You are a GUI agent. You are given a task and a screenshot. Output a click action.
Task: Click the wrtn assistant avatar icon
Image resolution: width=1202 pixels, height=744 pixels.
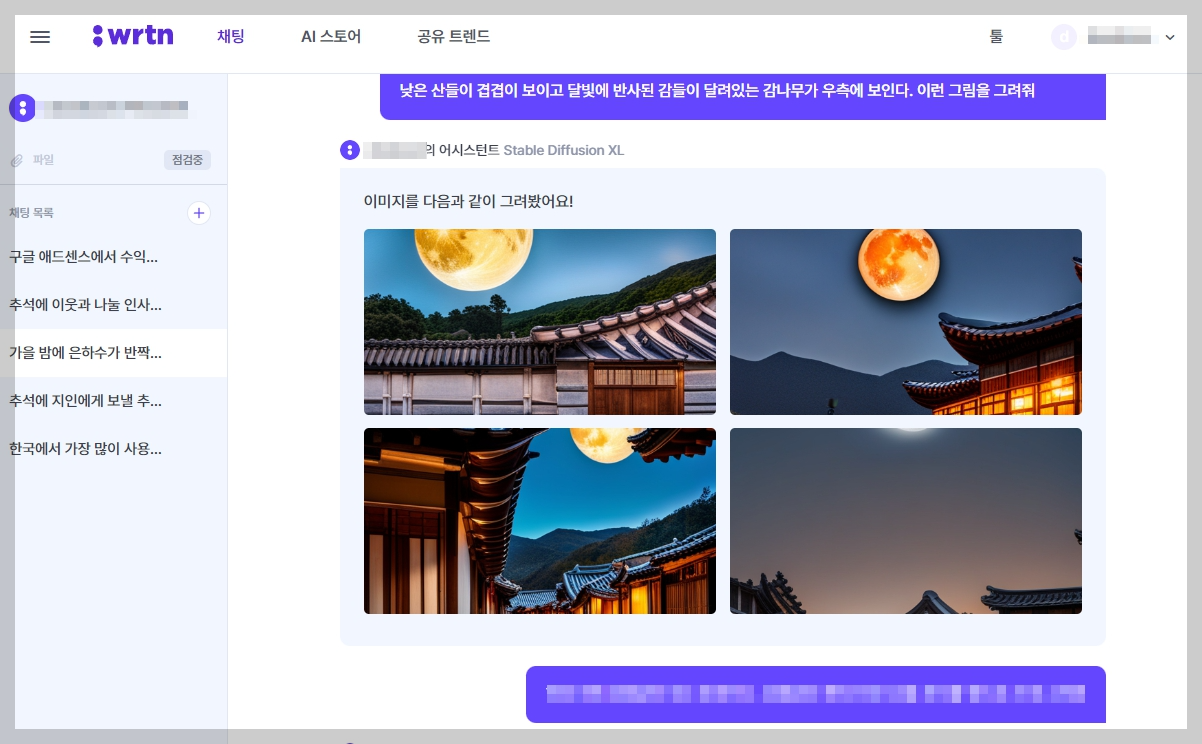click(350, 150)
